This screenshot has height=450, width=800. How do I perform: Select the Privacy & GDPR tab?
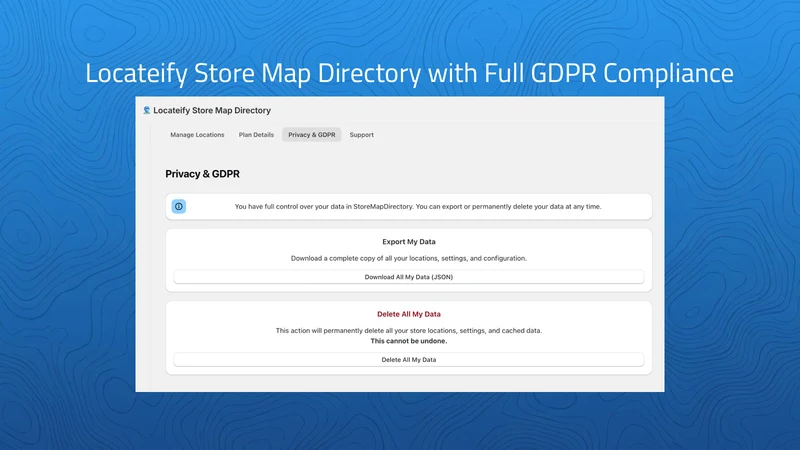pos(312,135)
